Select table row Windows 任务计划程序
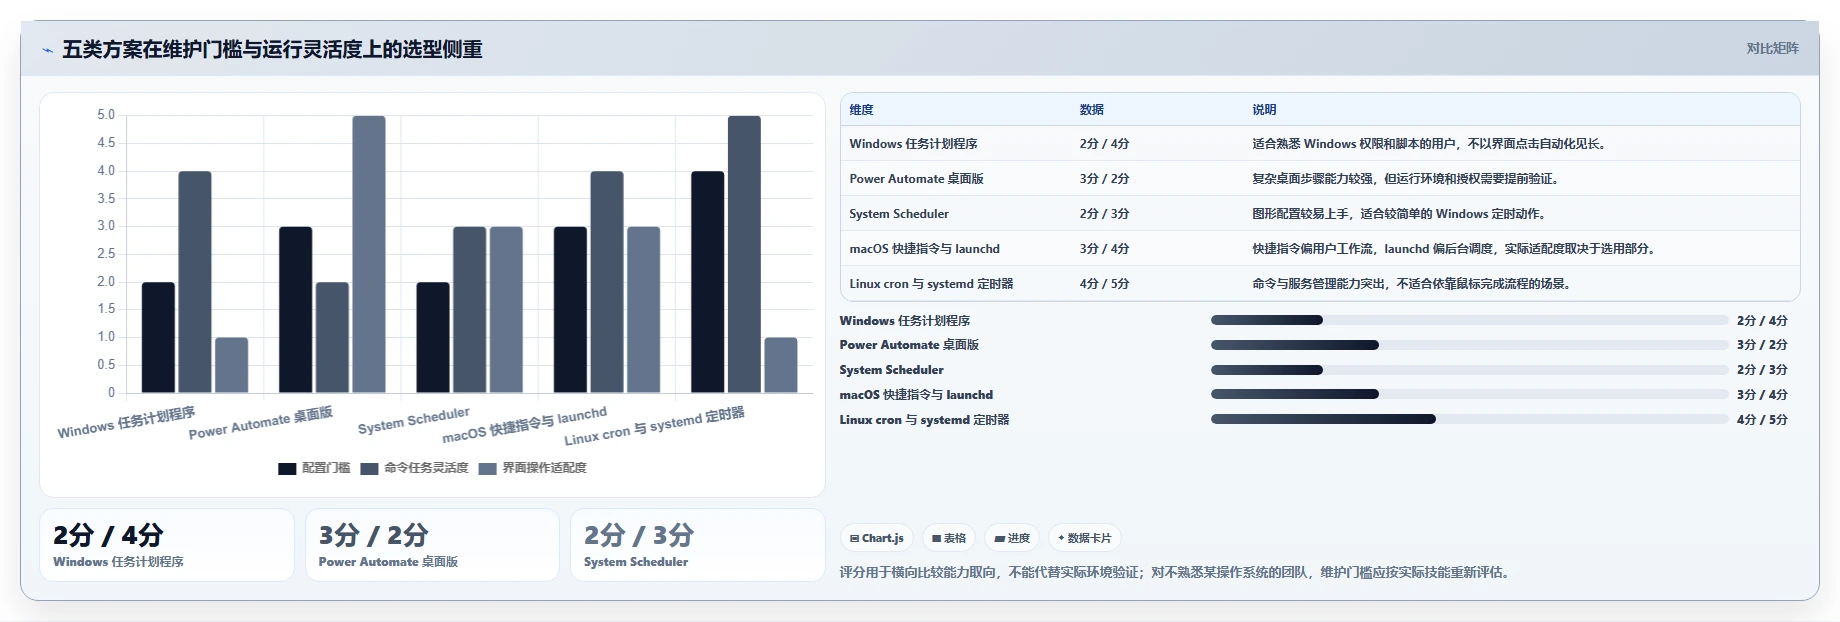 coord(1320,144)
